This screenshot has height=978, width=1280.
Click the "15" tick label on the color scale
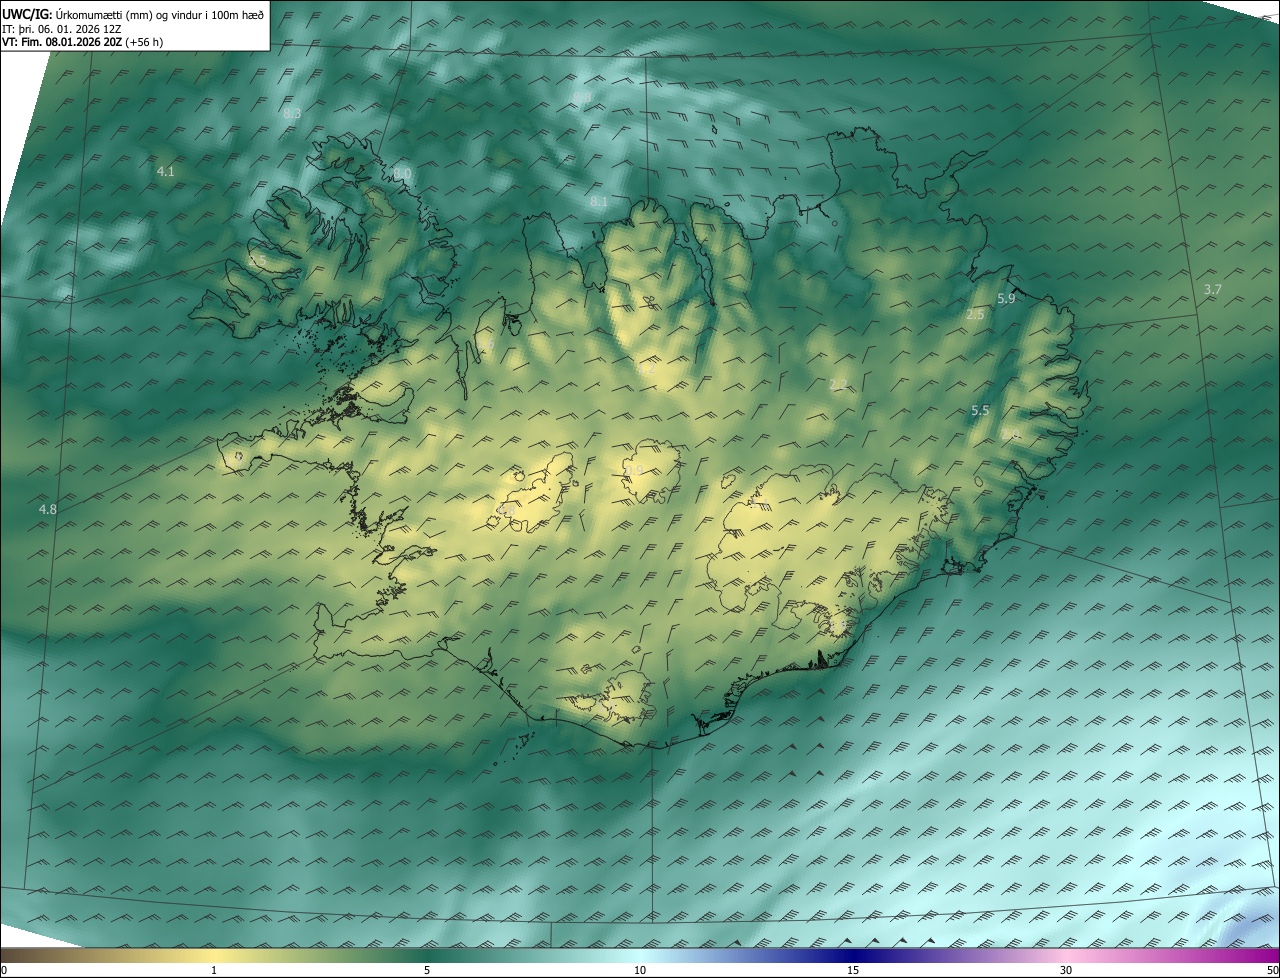pyautogui.click(x=853, y=970)
